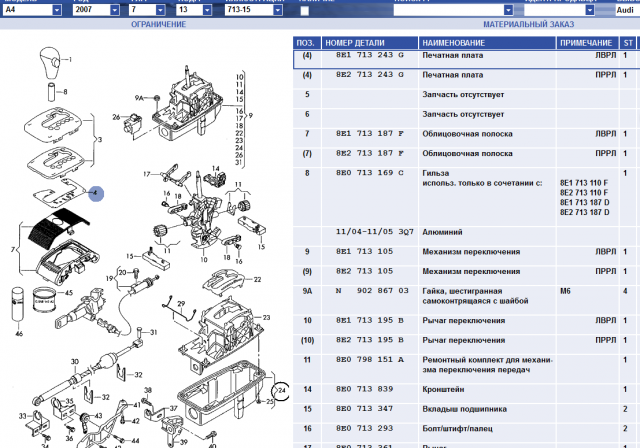Click callout 45 beside the grease tin

69,292
